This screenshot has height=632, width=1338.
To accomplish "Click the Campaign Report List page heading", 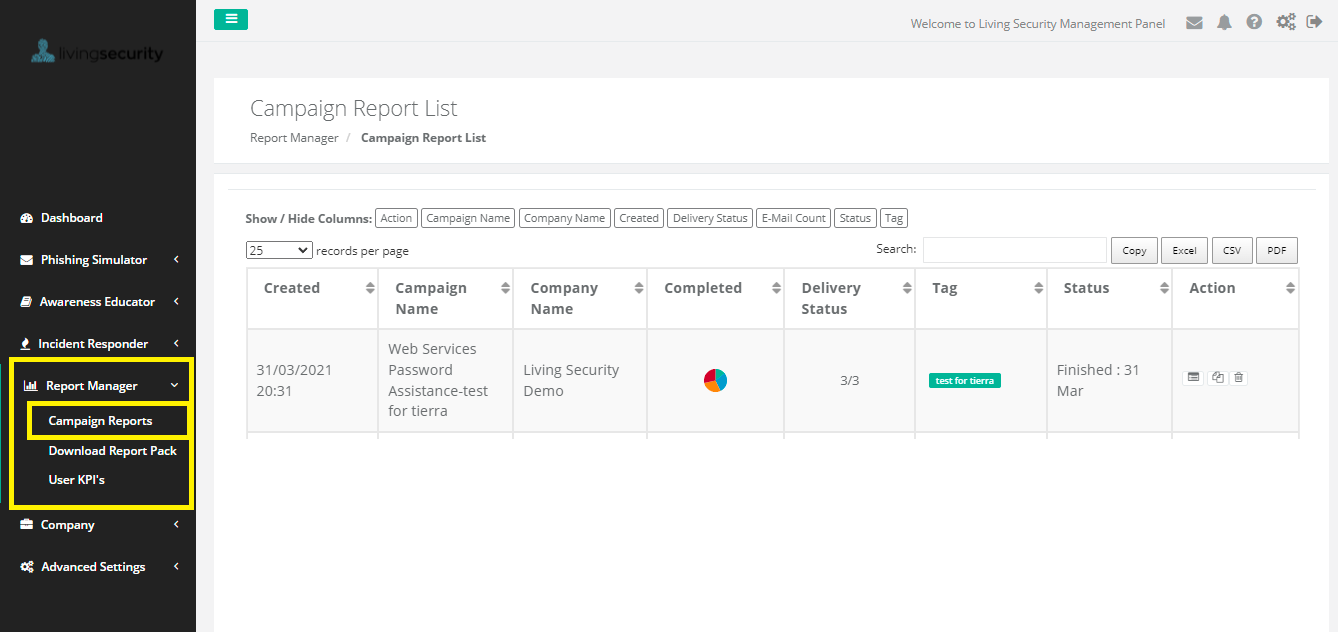I will click(x=353, y=108).
